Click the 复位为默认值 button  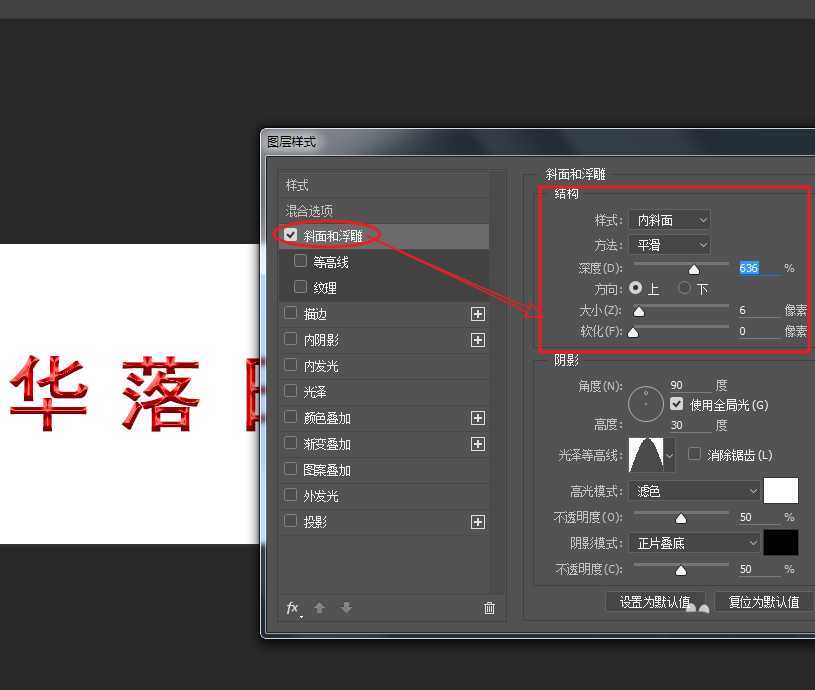click(763, 602)
